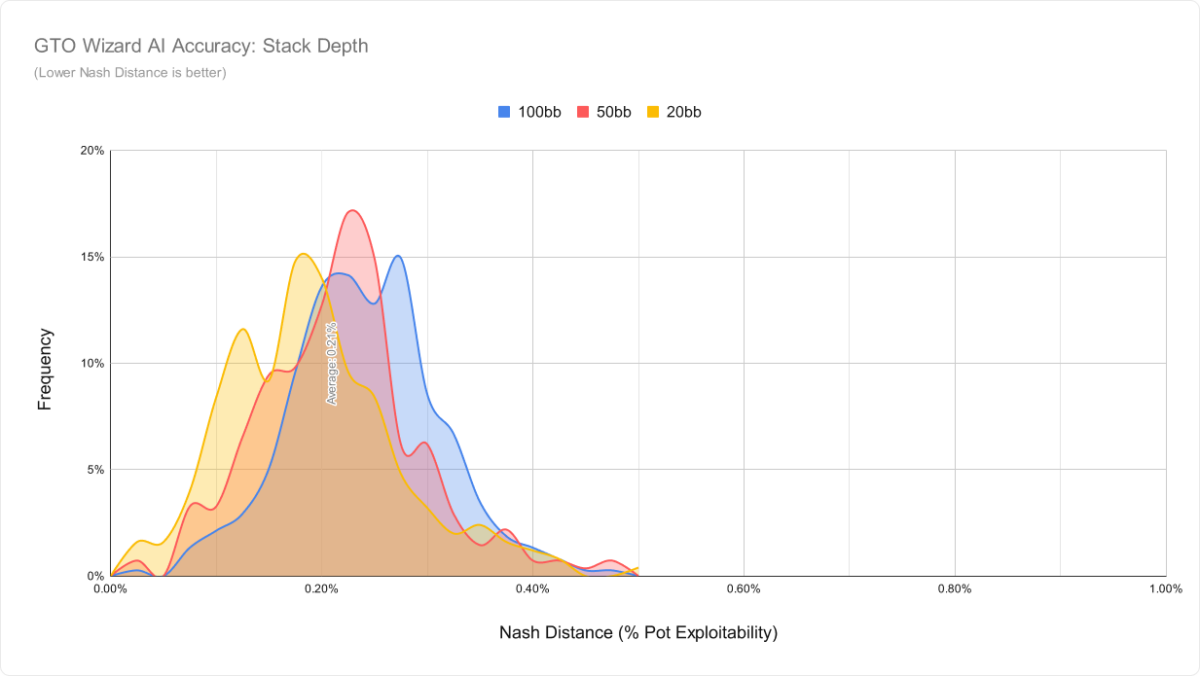Click the "0%" y-axis tick label

point(95,576)
